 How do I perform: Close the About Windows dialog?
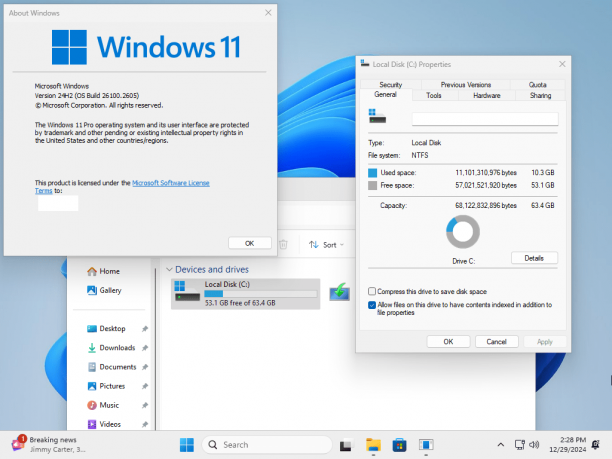(x=268, y=13)
